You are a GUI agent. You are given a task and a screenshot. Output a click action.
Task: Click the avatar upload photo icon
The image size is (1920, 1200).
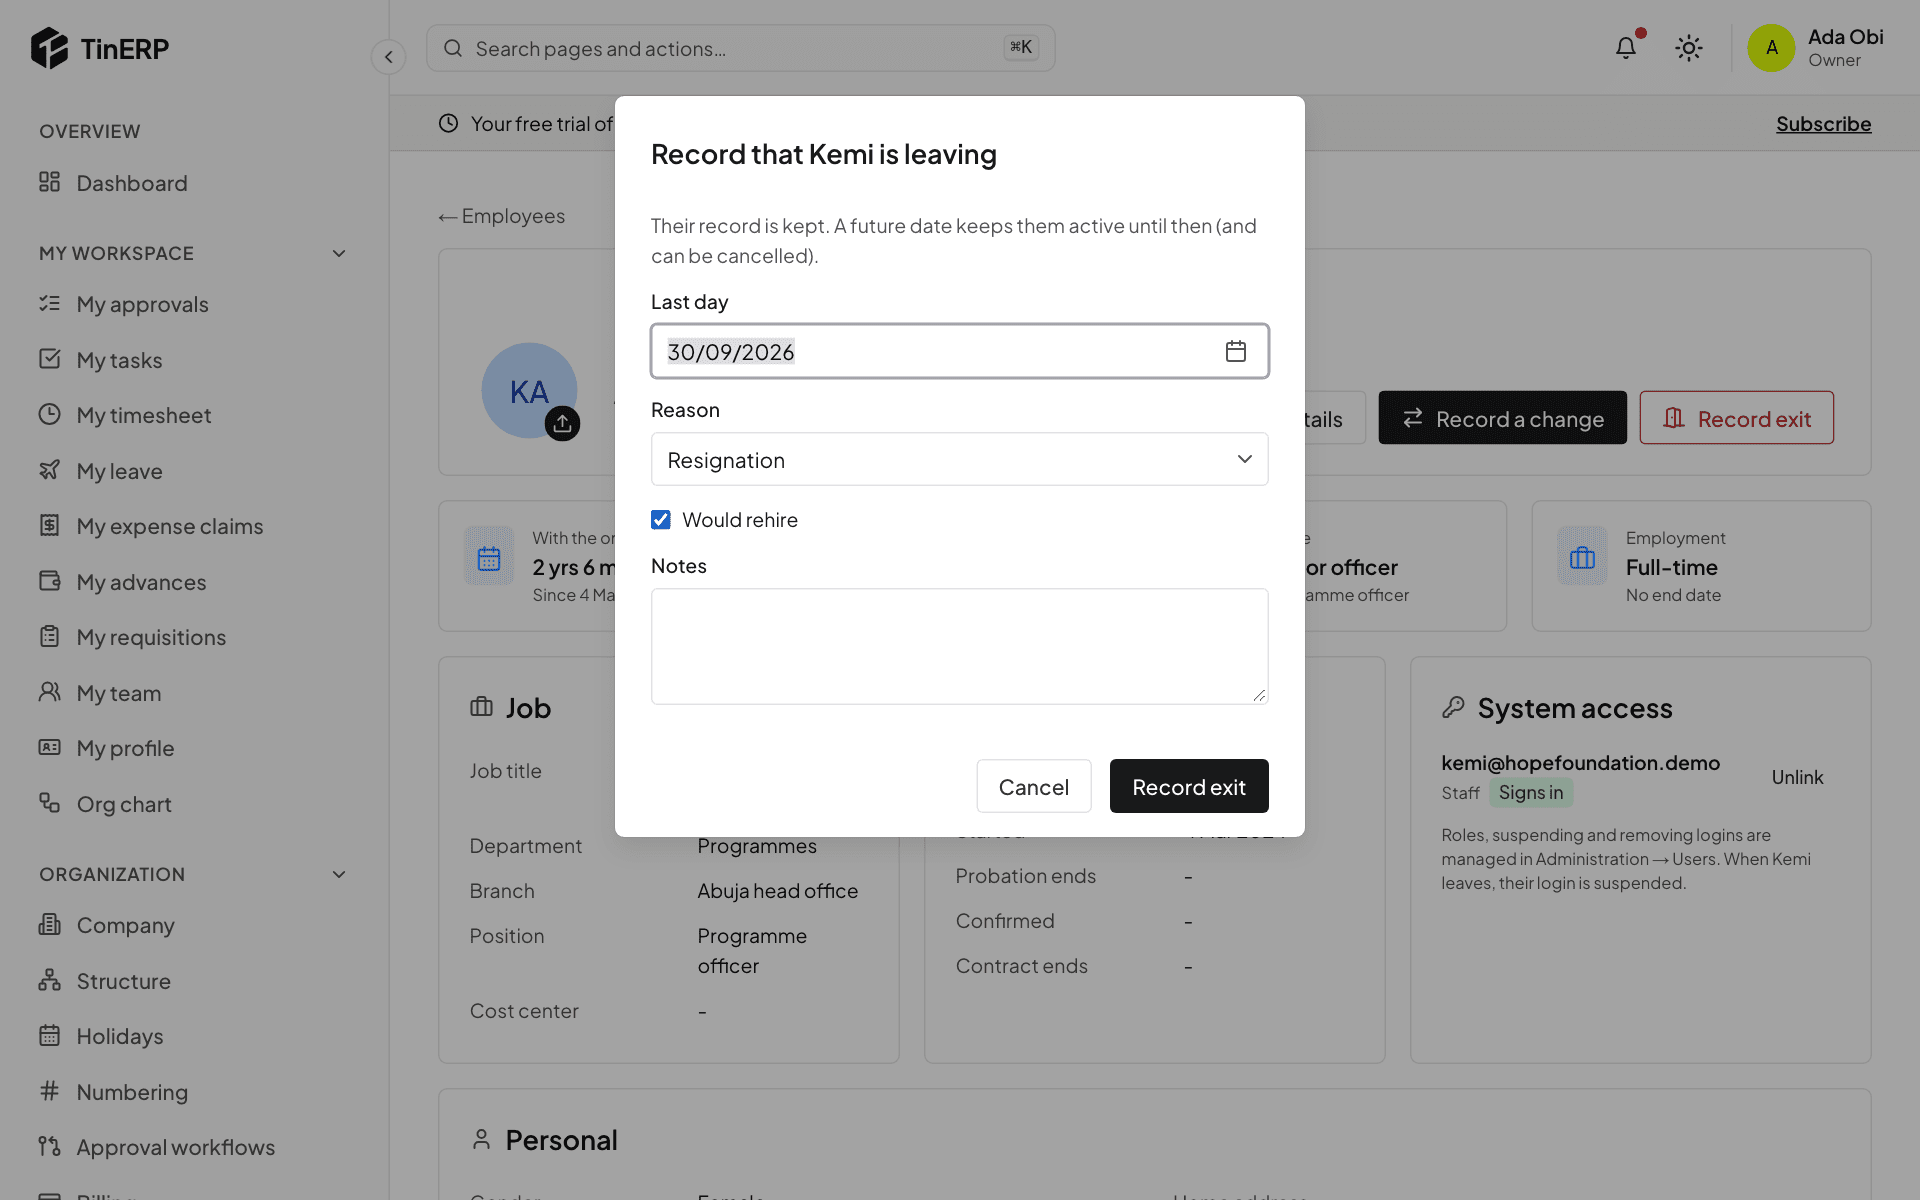pyautogui.click(x=562, y=423)
